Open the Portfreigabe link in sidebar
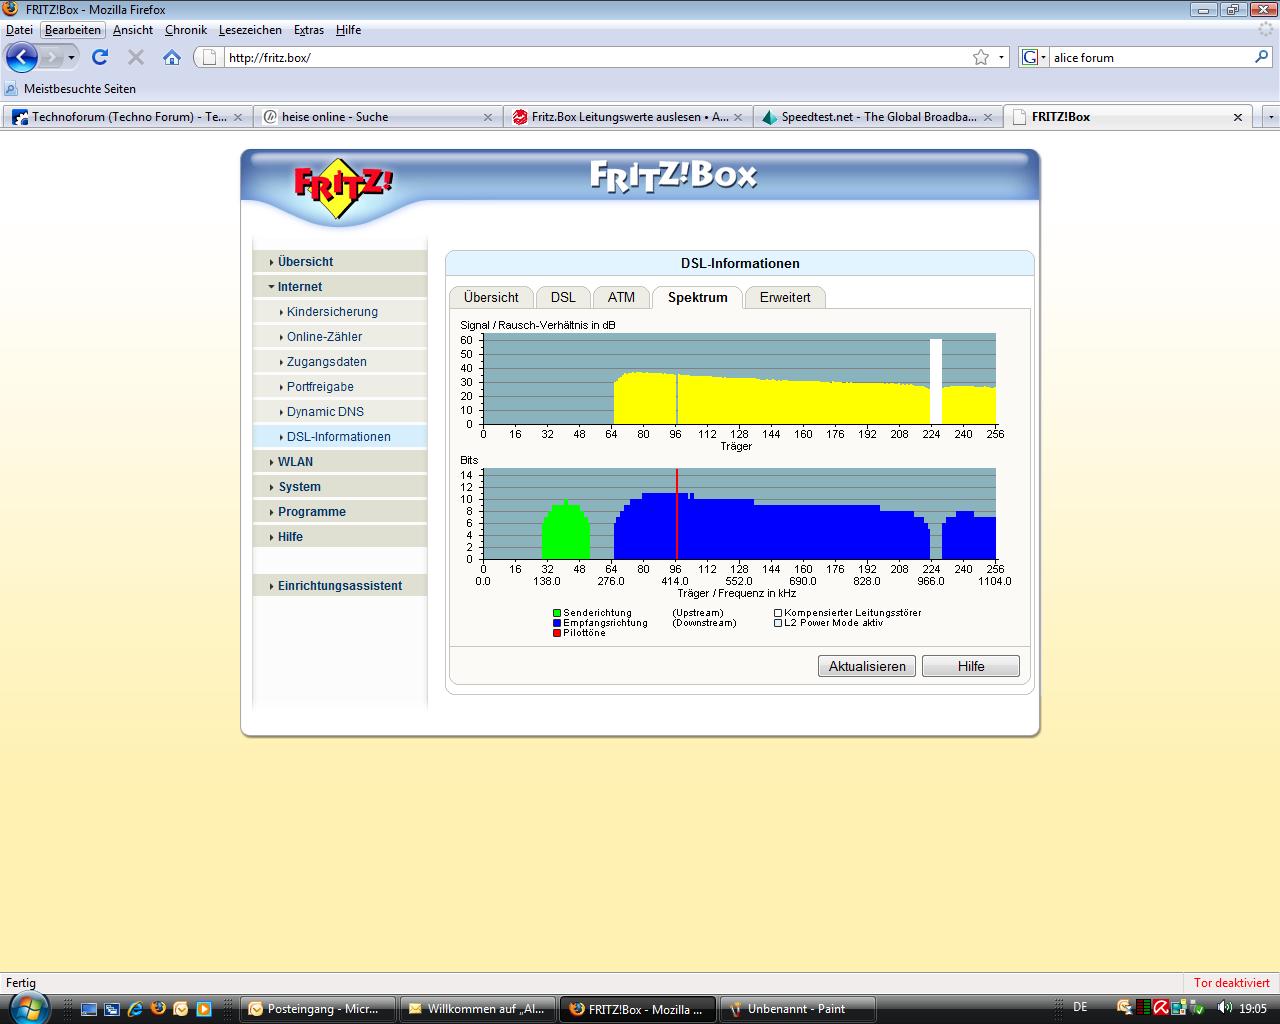The width and height of the screenshot is (1280, 1024). [320, 387]
